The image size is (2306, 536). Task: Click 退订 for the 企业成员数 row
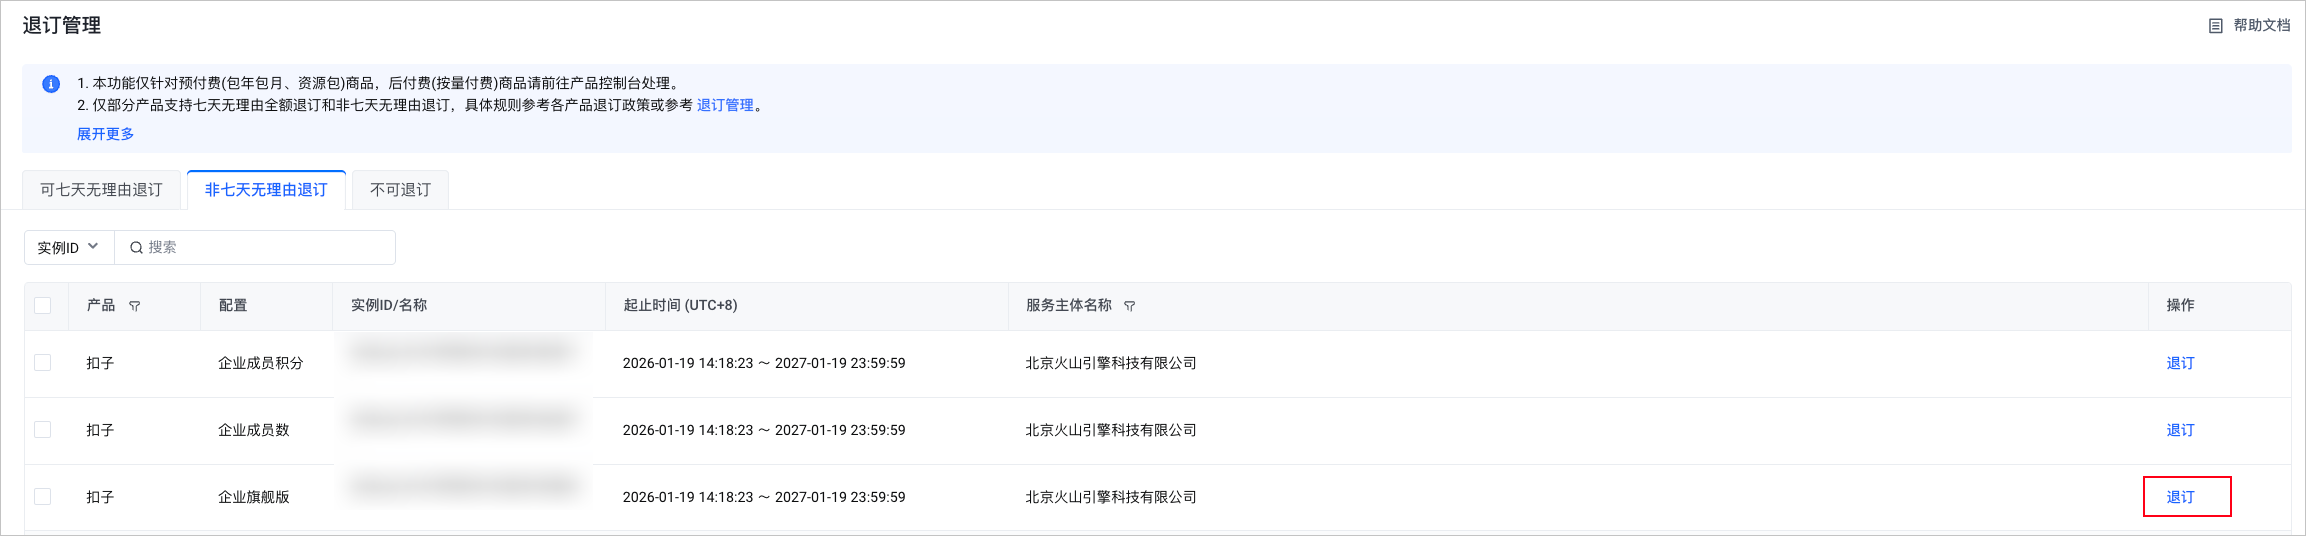point(2180,430)
